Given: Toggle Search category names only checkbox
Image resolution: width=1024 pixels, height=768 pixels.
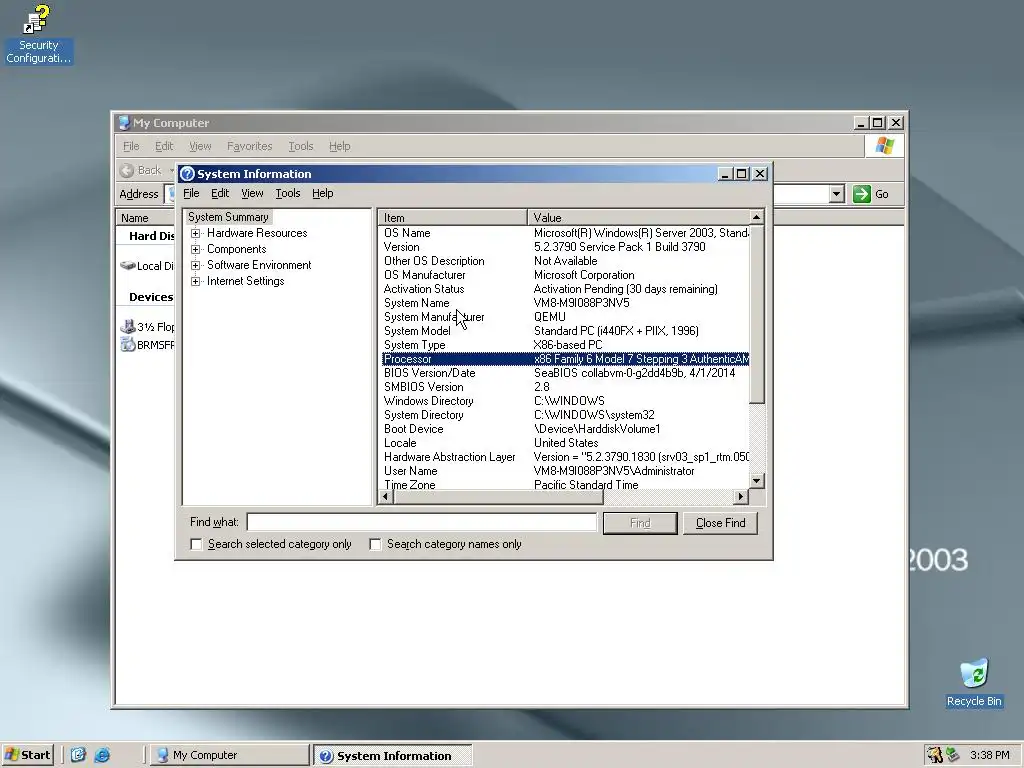Looking at the screenshot, I should [x=375, y=544].
